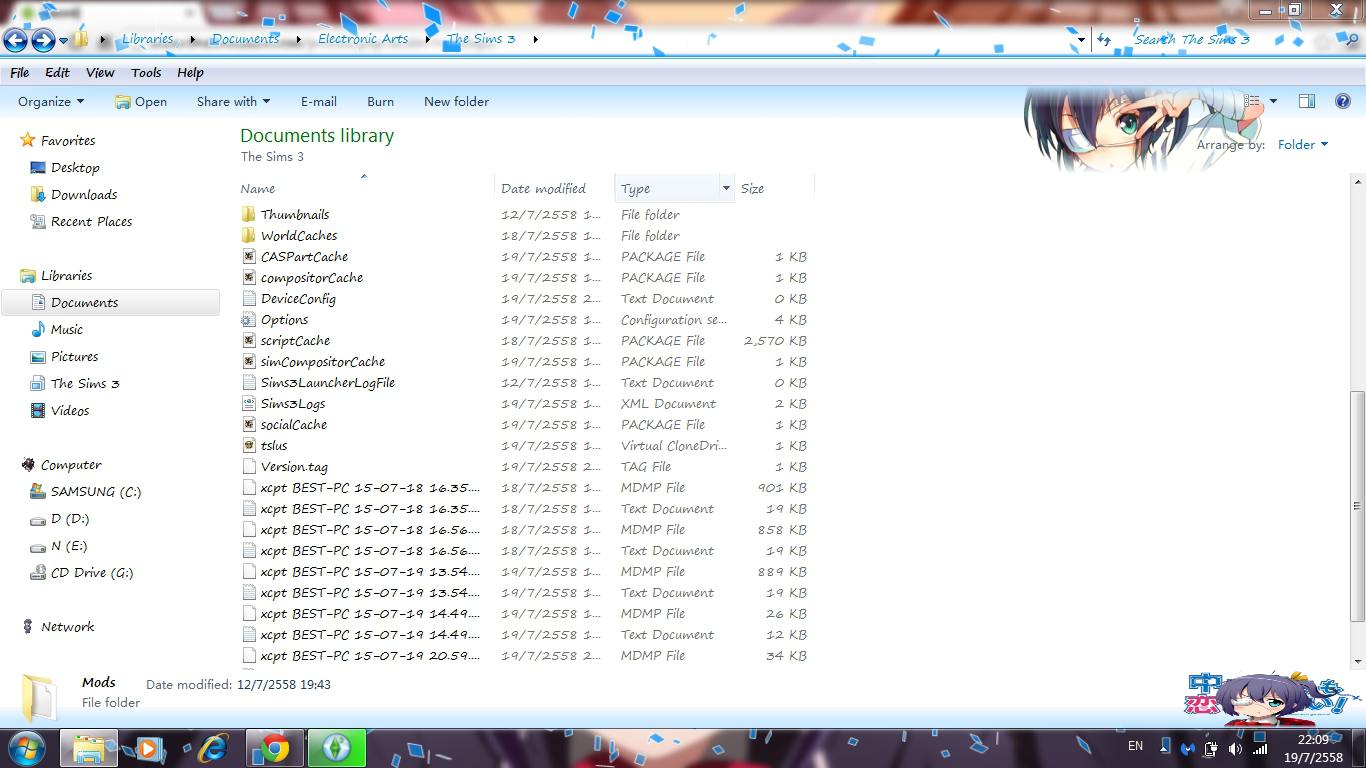Image resolution: width=1366 pixels, height=768 pixels.
Task: Change view using the views icon
Action: [x=1252, y=101]
